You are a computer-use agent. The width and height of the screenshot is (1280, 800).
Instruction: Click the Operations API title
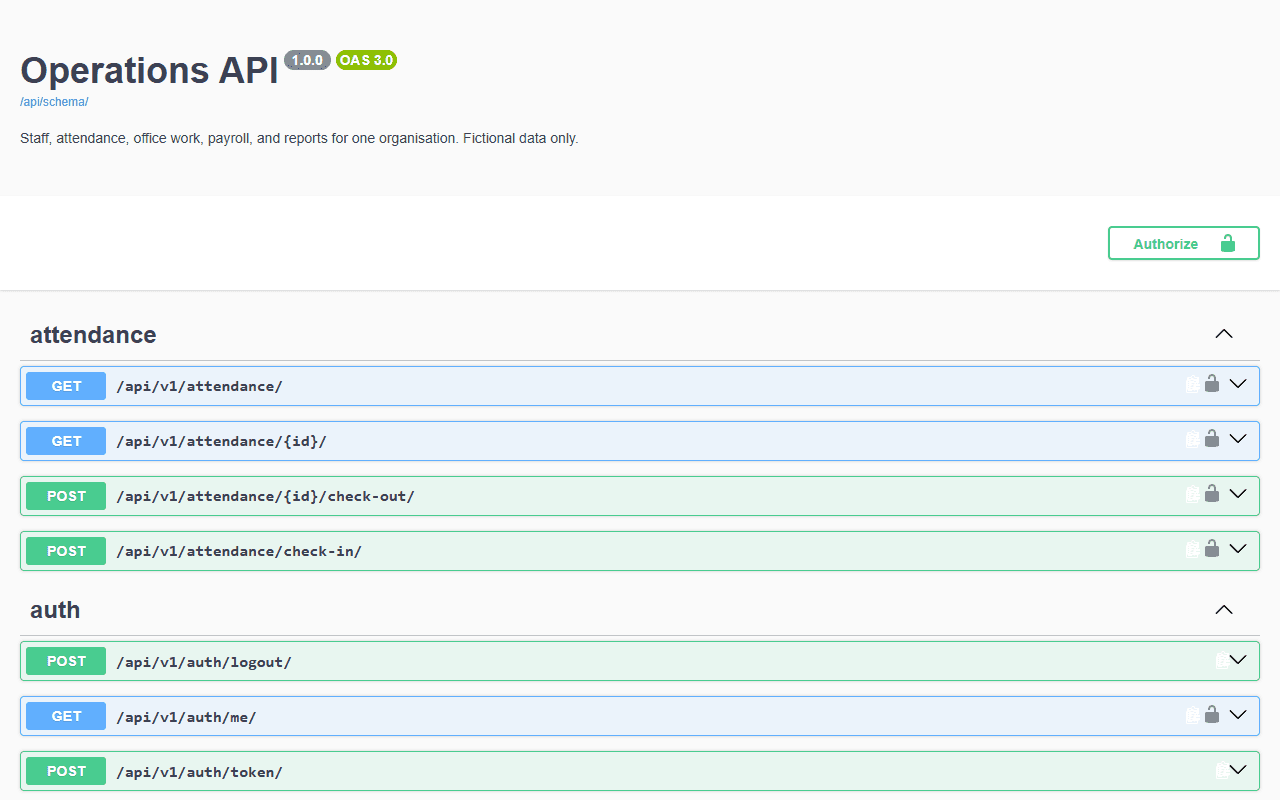click(149, 70)
